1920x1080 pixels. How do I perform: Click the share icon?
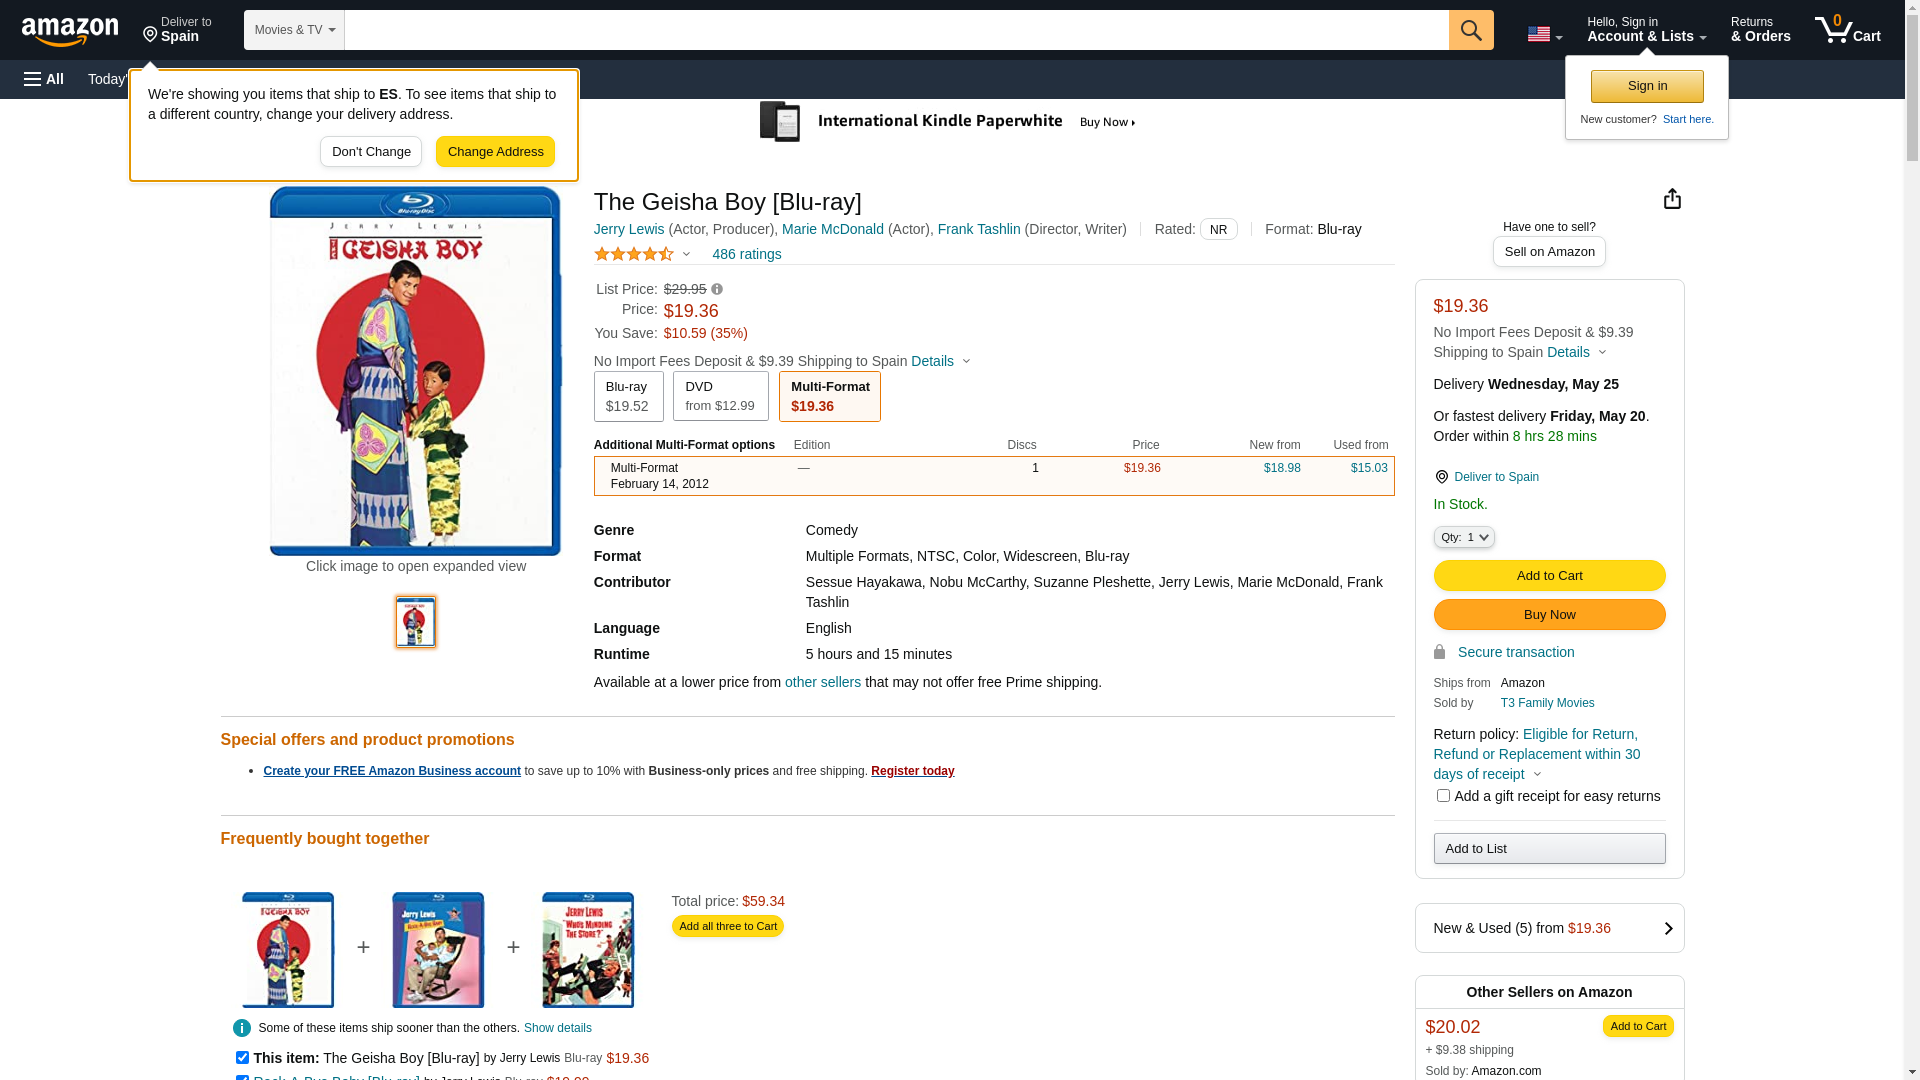point(1672,198)
